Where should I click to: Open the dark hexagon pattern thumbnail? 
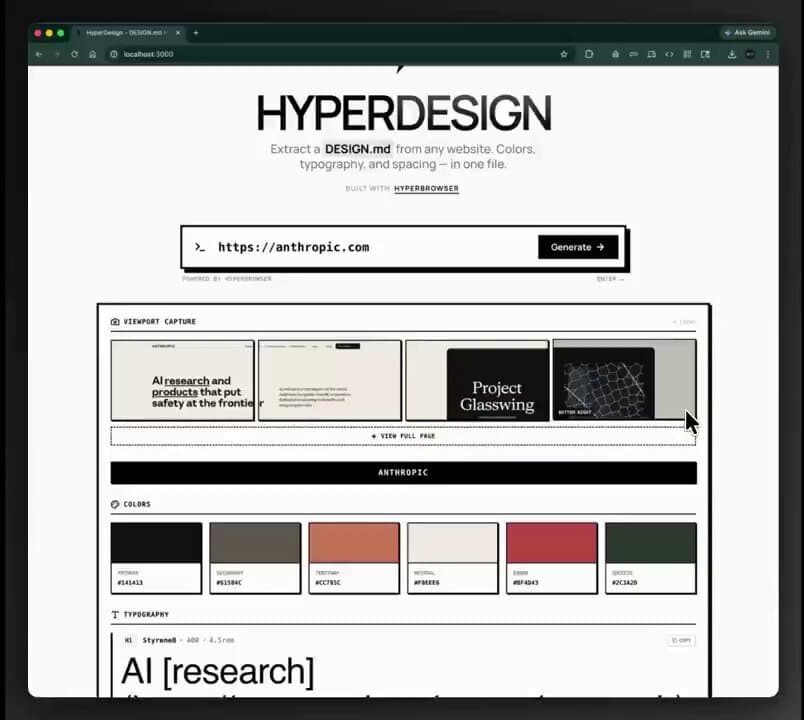pos(624,380)
